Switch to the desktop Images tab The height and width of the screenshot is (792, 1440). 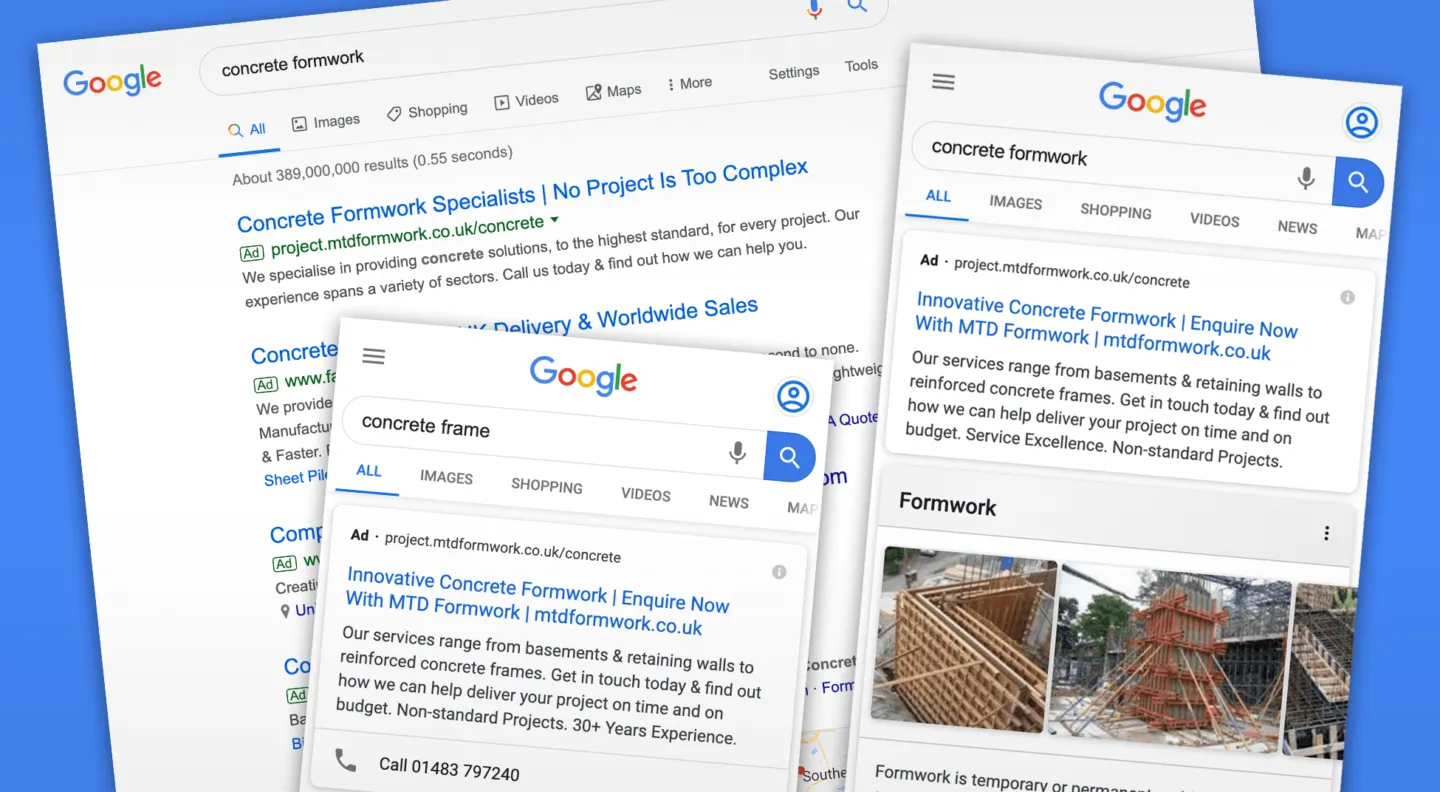click(326, 123)
